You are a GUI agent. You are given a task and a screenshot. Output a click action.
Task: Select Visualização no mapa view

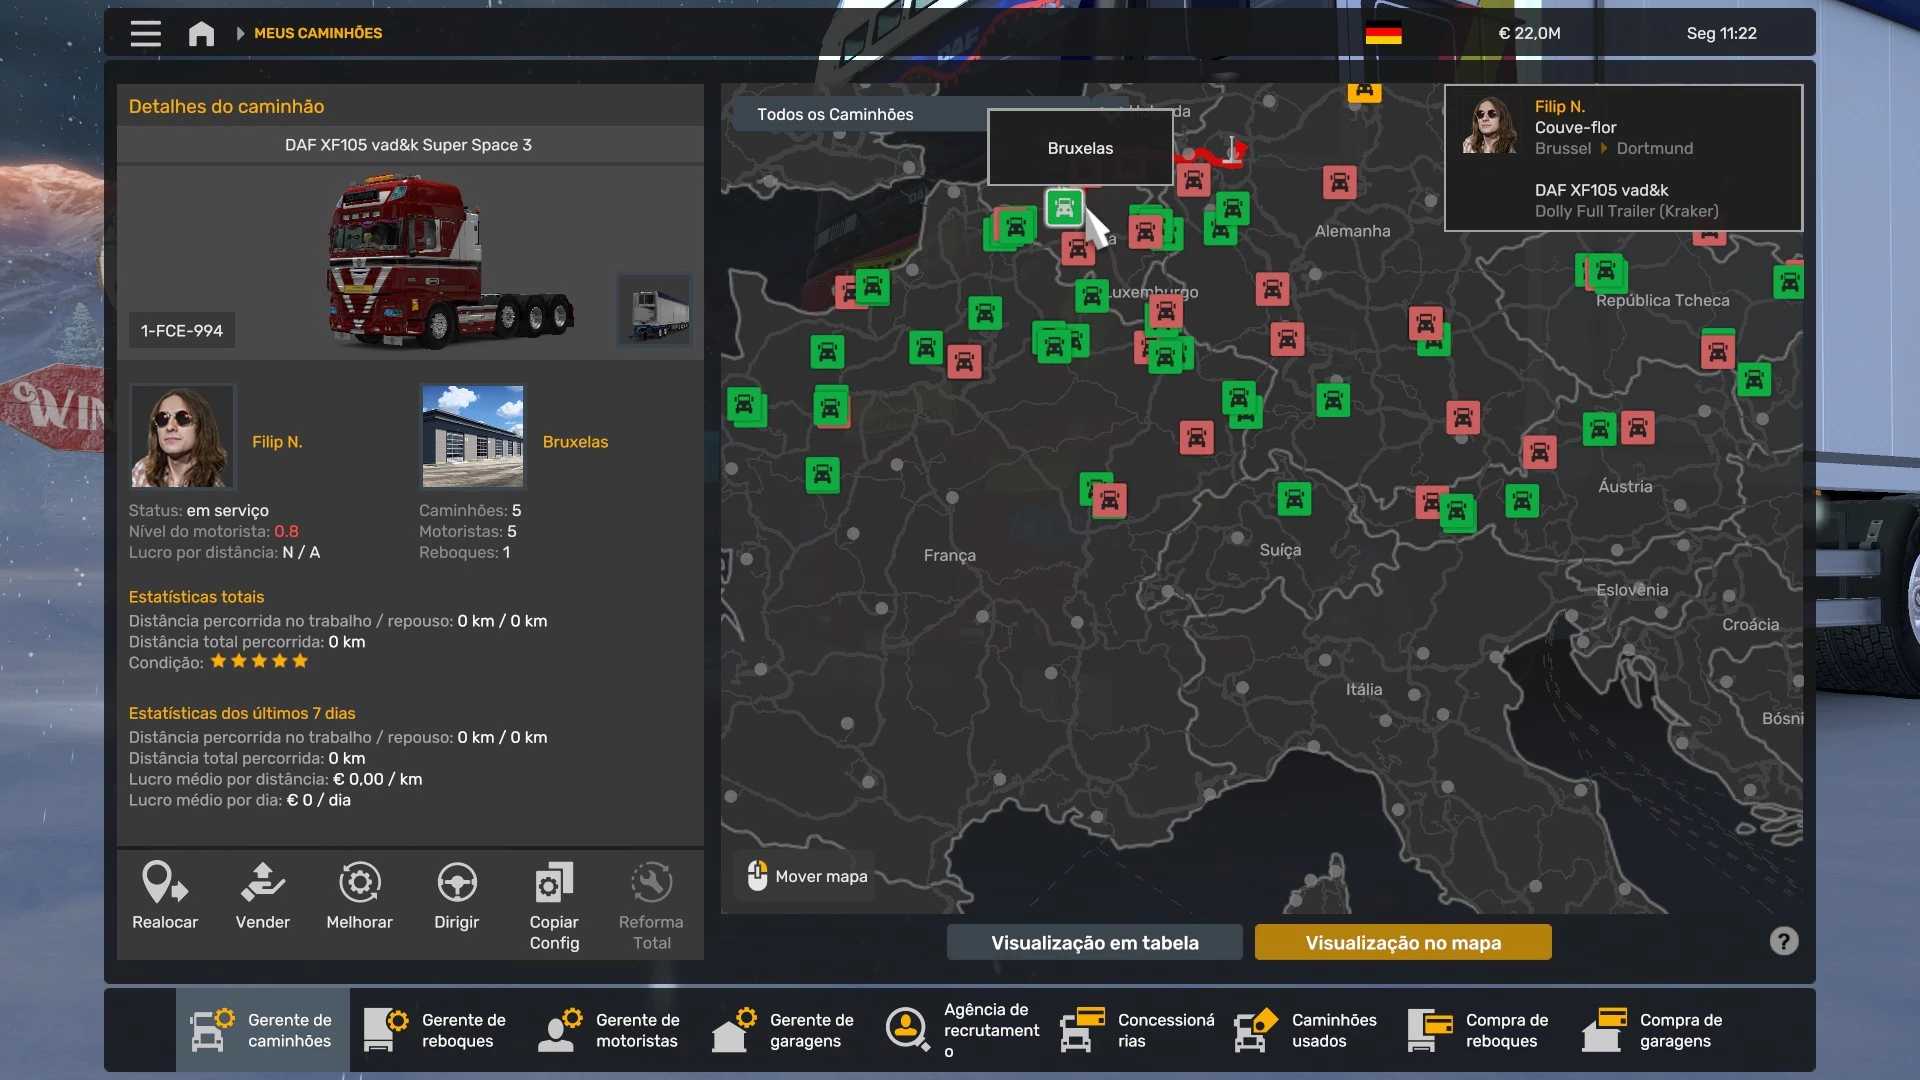(1402, 942)
